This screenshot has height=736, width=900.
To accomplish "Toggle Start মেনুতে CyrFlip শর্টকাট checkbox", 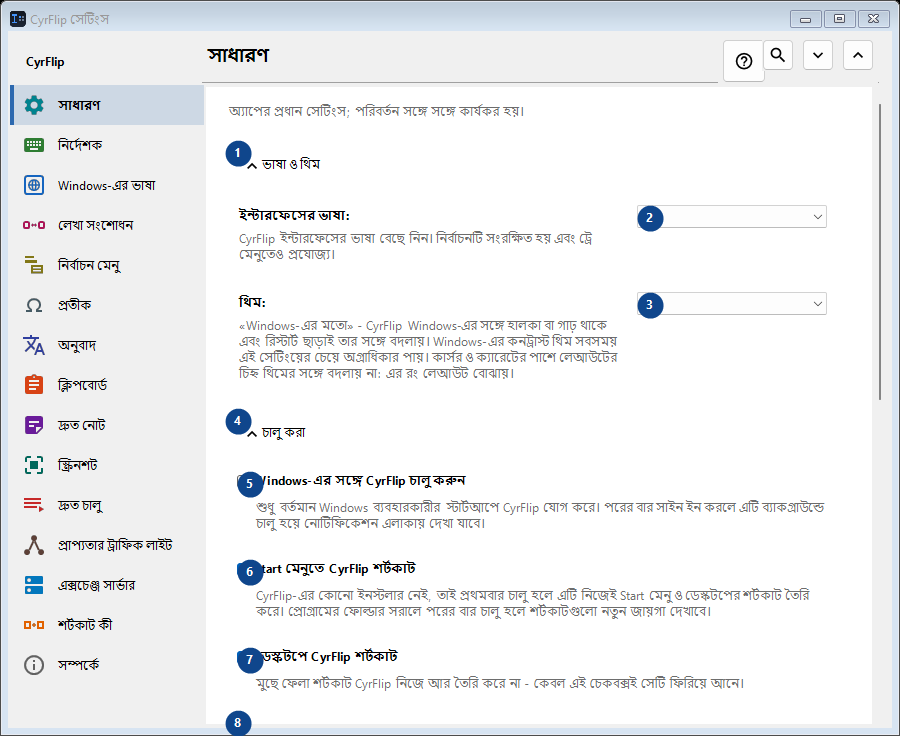I will click(x=243, y=568).
